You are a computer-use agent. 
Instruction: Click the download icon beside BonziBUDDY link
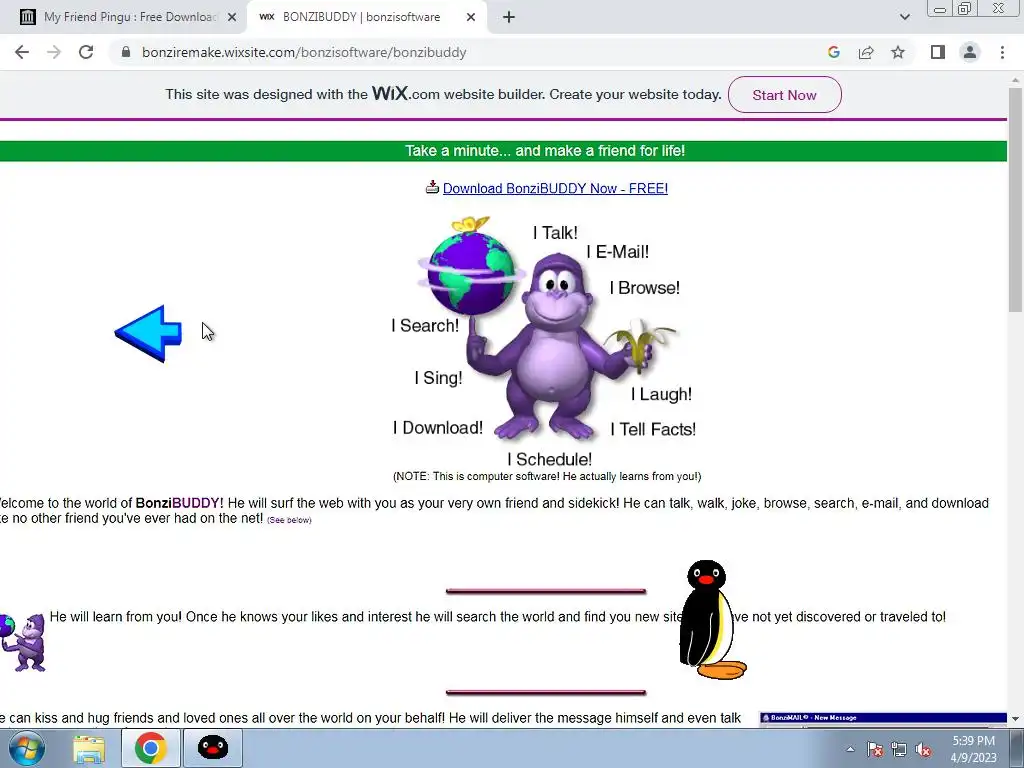coord(432,187)
